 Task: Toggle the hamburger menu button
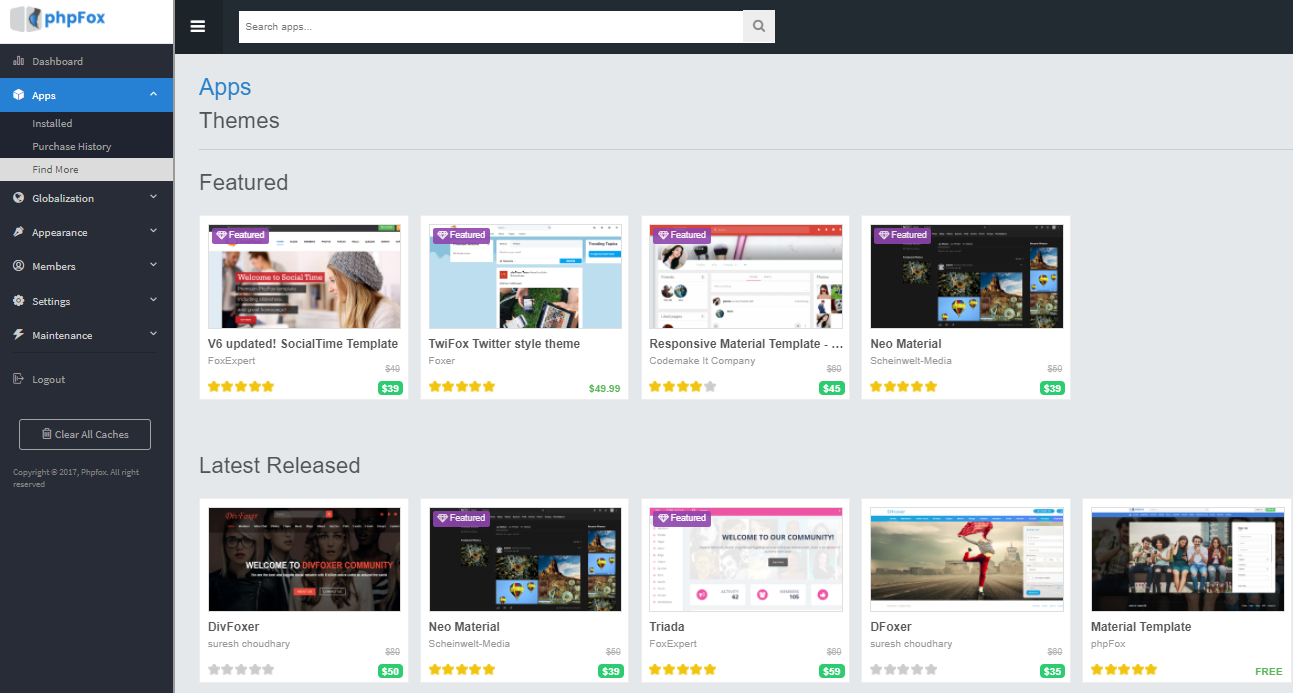tap(198, 26)
